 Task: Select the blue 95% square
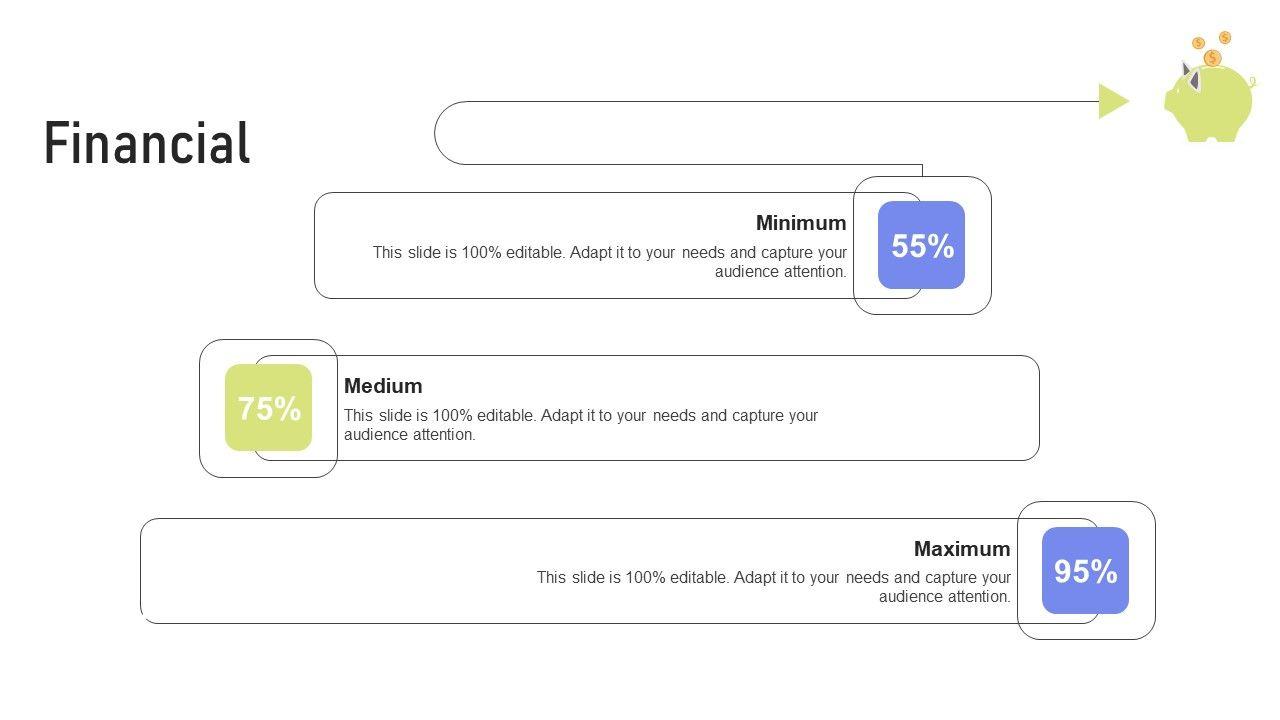tap(1085, 571)
